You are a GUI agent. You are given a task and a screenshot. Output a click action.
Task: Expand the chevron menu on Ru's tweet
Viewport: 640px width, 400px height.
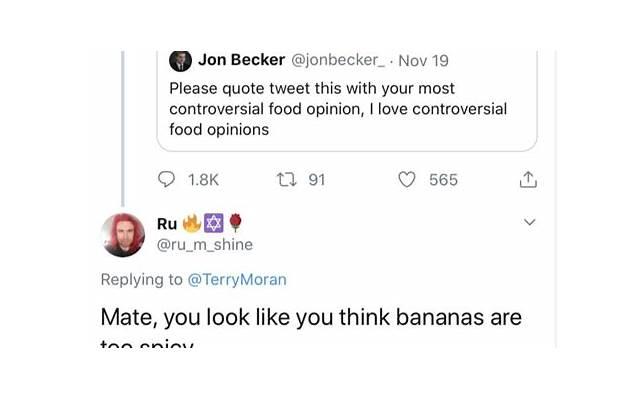(x=530, y=222)
